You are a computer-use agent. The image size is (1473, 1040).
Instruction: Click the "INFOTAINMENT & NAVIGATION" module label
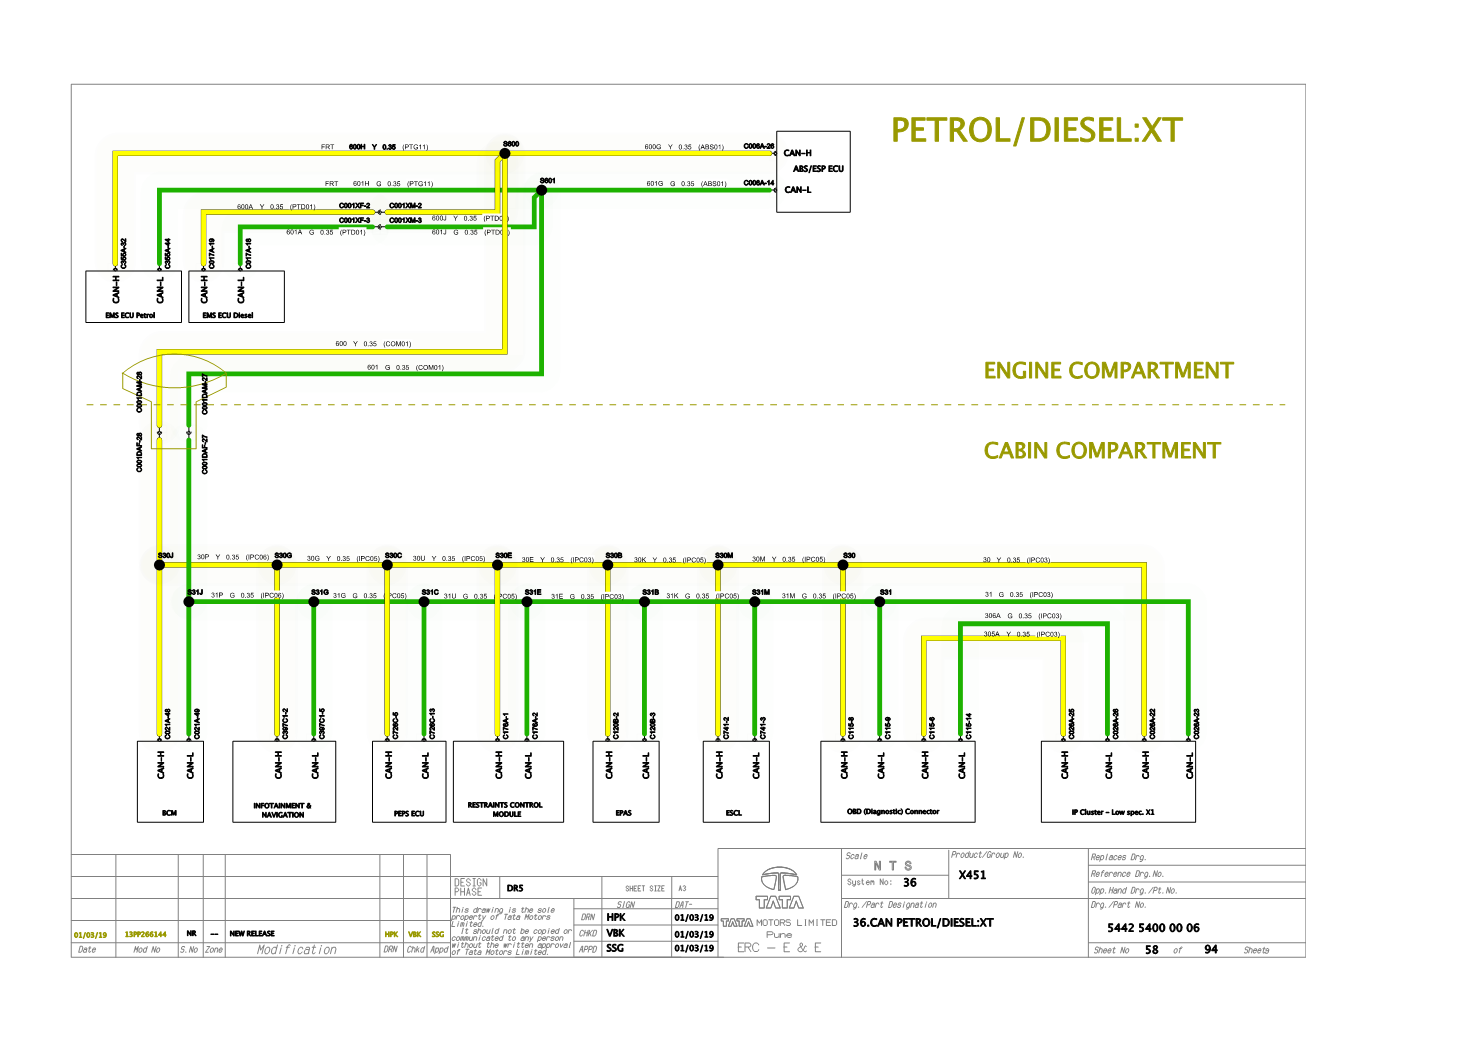[283, 810]
